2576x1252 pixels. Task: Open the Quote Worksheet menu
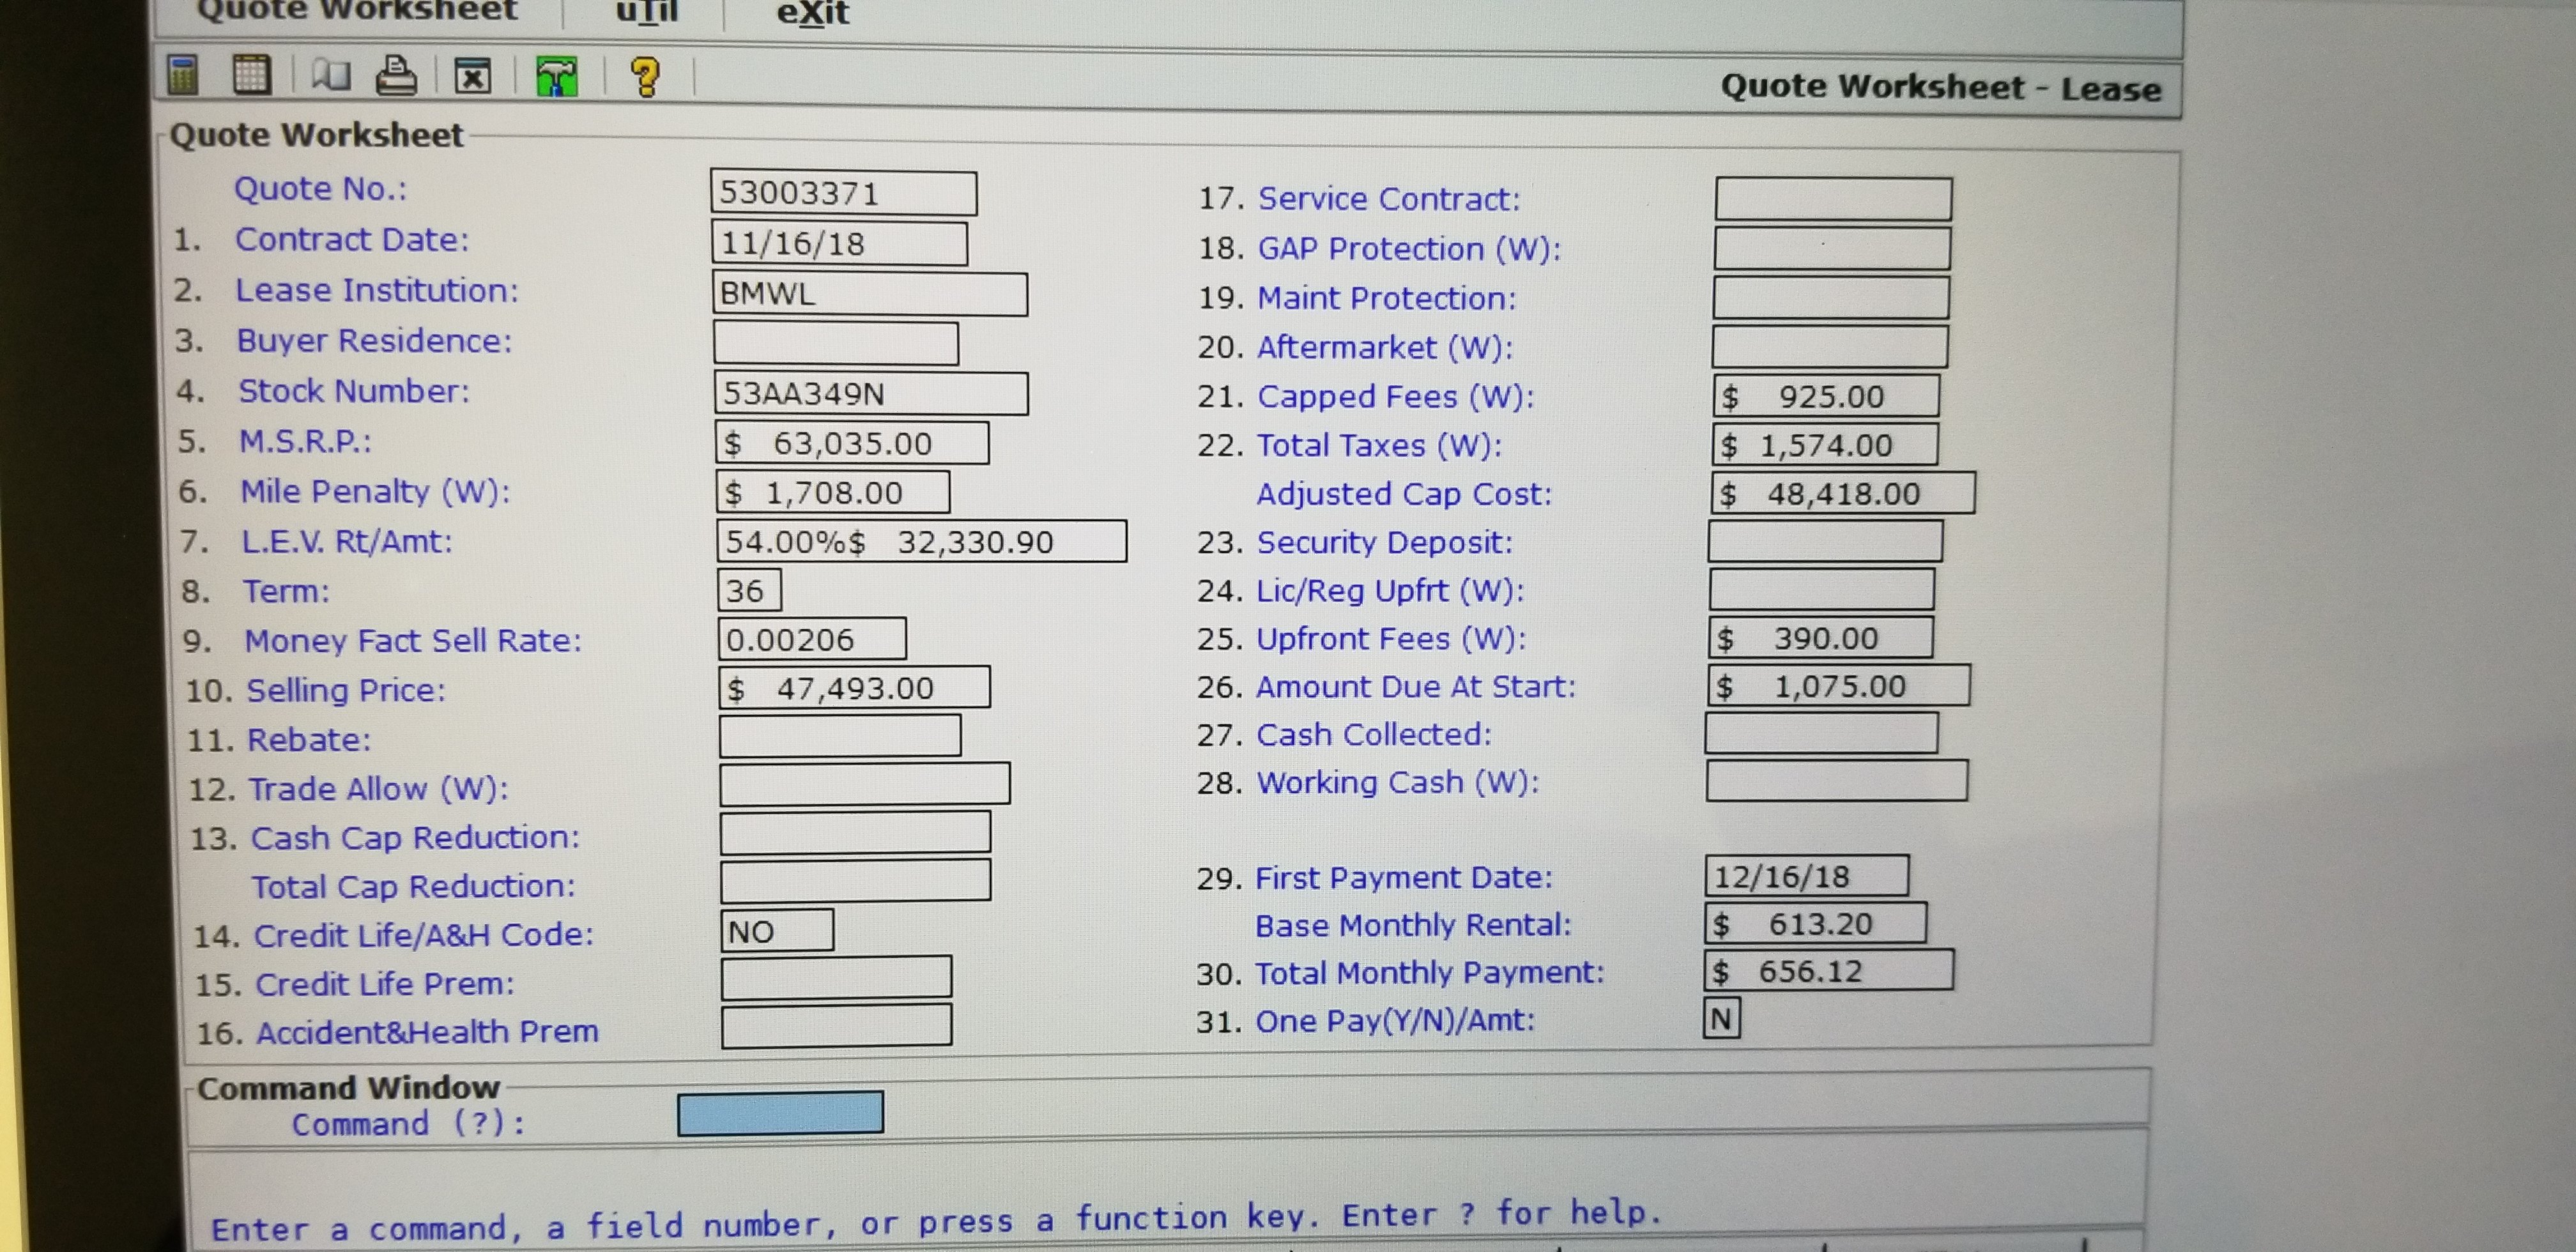pyautogui.click(x=357, y=11)
